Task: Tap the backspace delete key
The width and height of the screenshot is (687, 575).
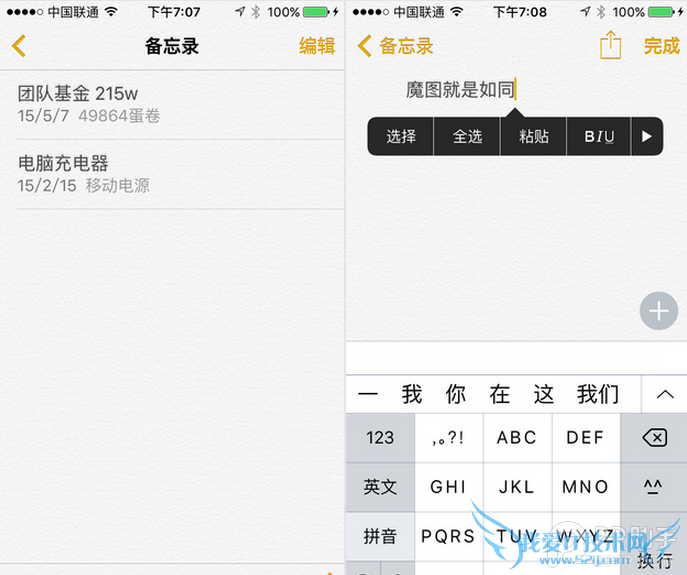Action: [654, 437]
